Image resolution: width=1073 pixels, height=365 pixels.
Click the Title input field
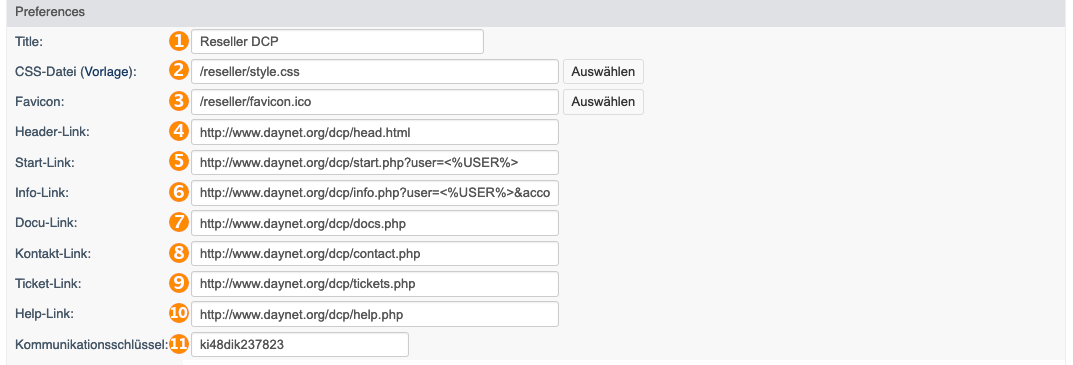click(337, 41)
